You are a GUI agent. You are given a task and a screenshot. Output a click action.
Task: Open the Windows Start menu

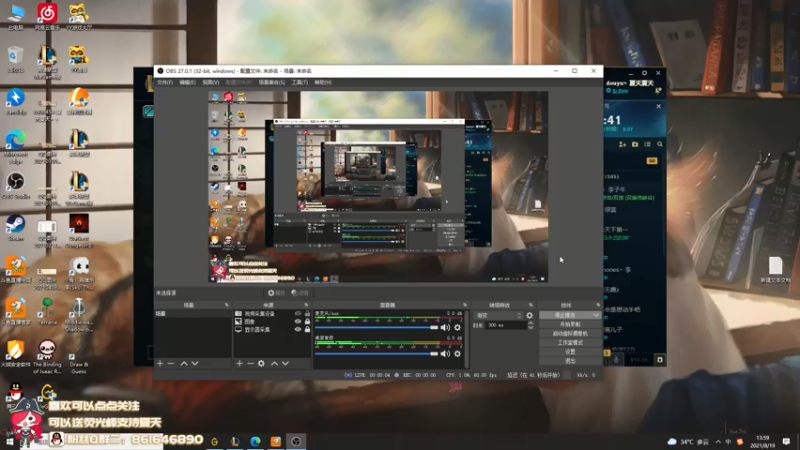tap(9, 441)
